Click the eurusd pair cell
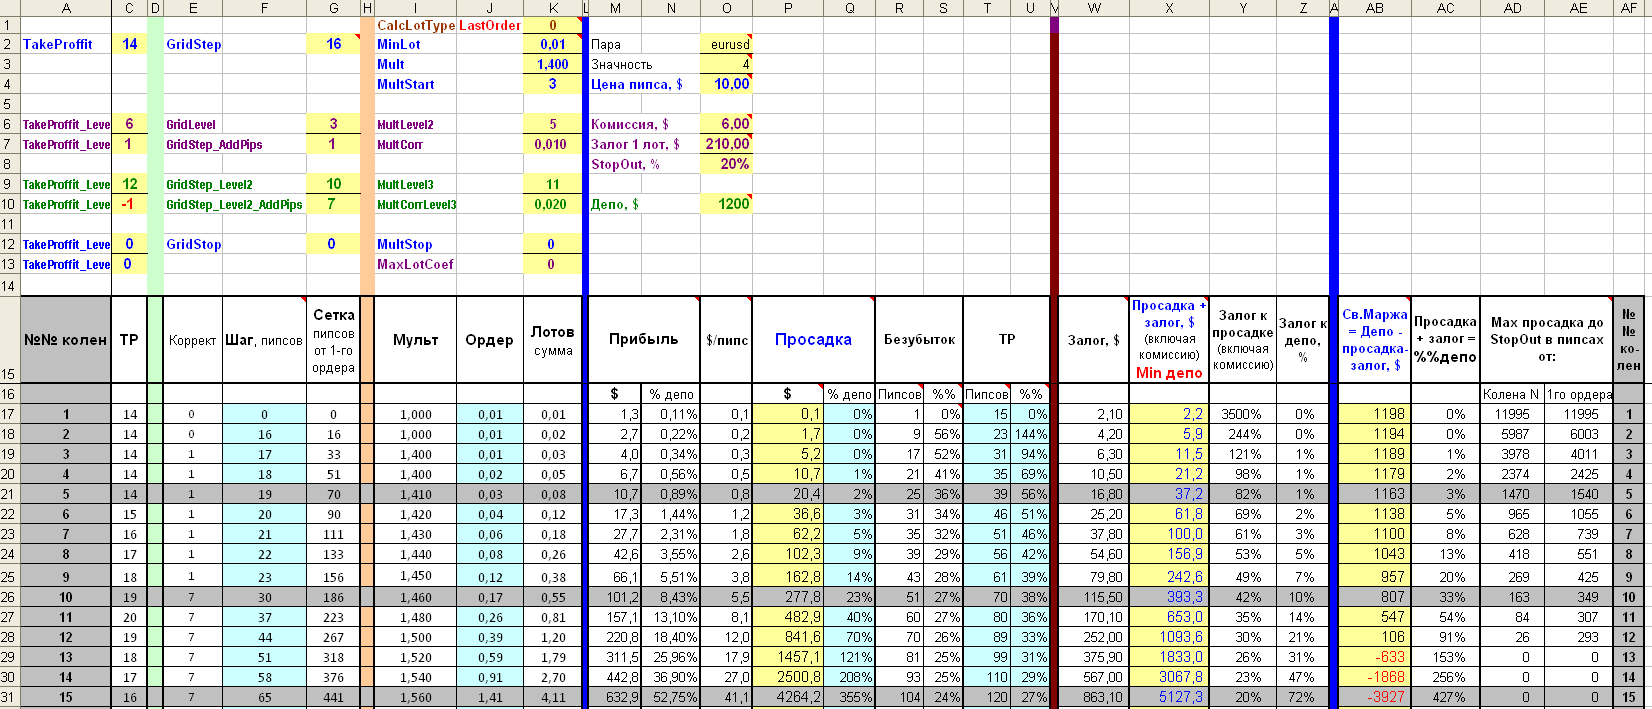The height and width of the screenshot is (709, 1652). (726, 45)
